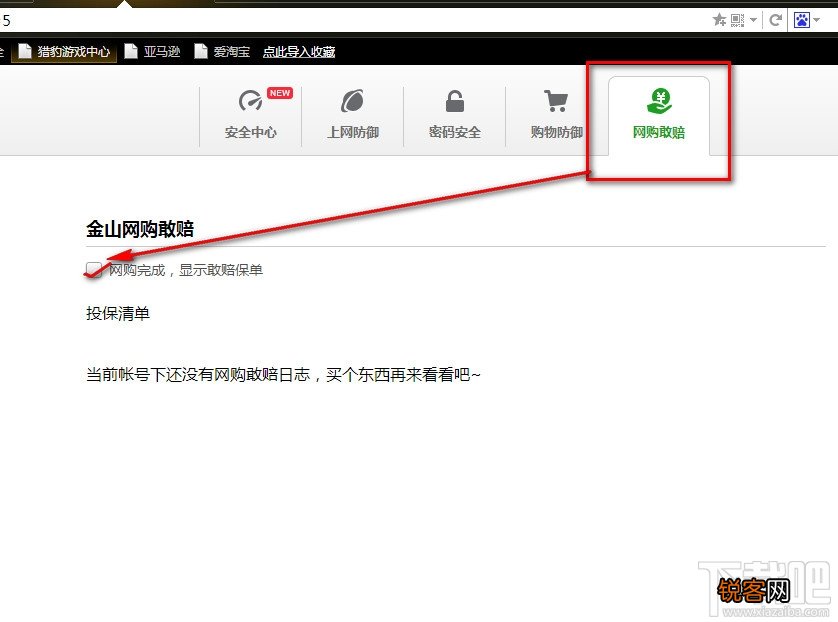Image resolution: width=838 pixels, height=622 pixels.
Task: Select the 网购敢赔 tab
Action: click(658, 115)
